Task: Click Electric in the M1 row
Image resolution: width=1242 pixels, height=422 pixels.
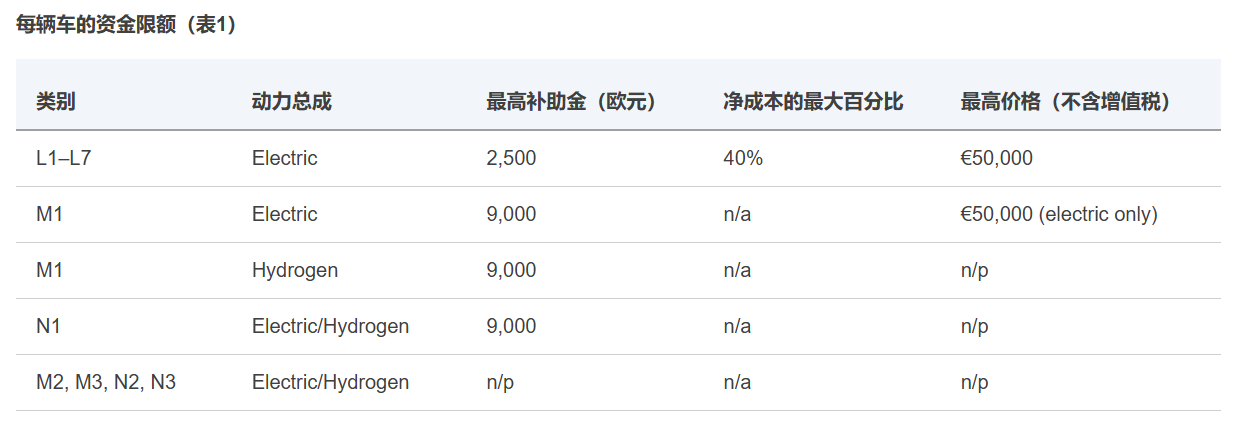Action: (x=285, y=214)
